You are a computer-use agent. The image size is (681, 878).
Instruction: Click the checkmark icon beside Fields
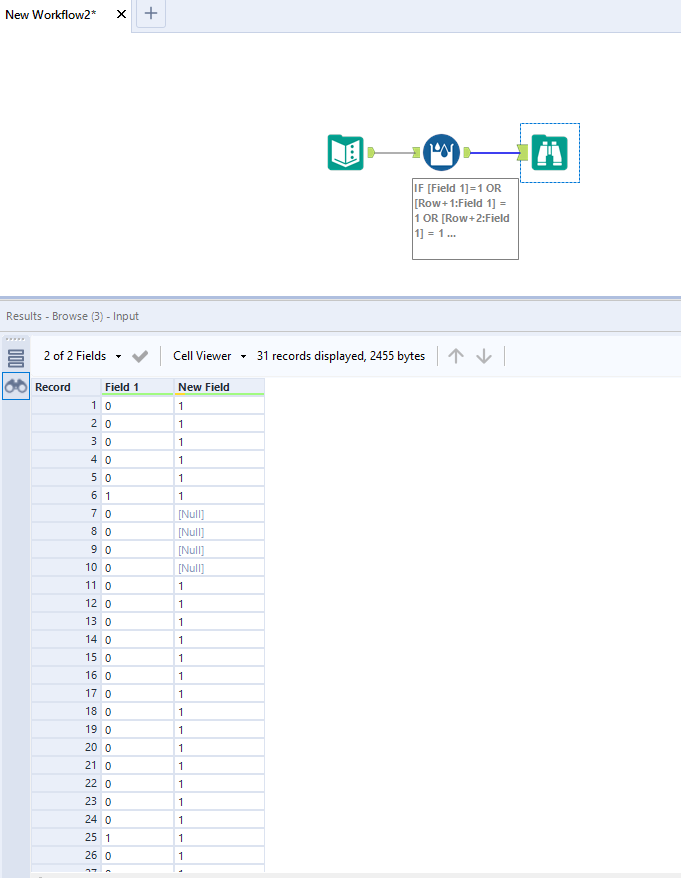[x=140, y=356]
